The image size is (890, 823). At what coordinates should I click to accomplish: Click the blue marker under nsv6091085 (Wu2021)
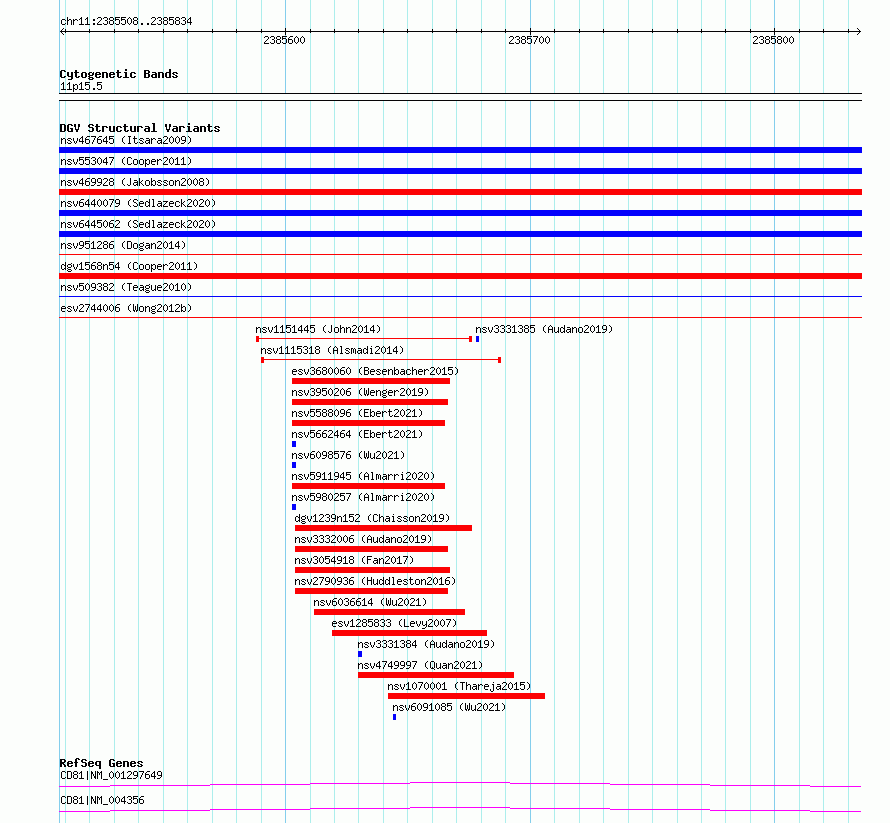click(394, 717)
